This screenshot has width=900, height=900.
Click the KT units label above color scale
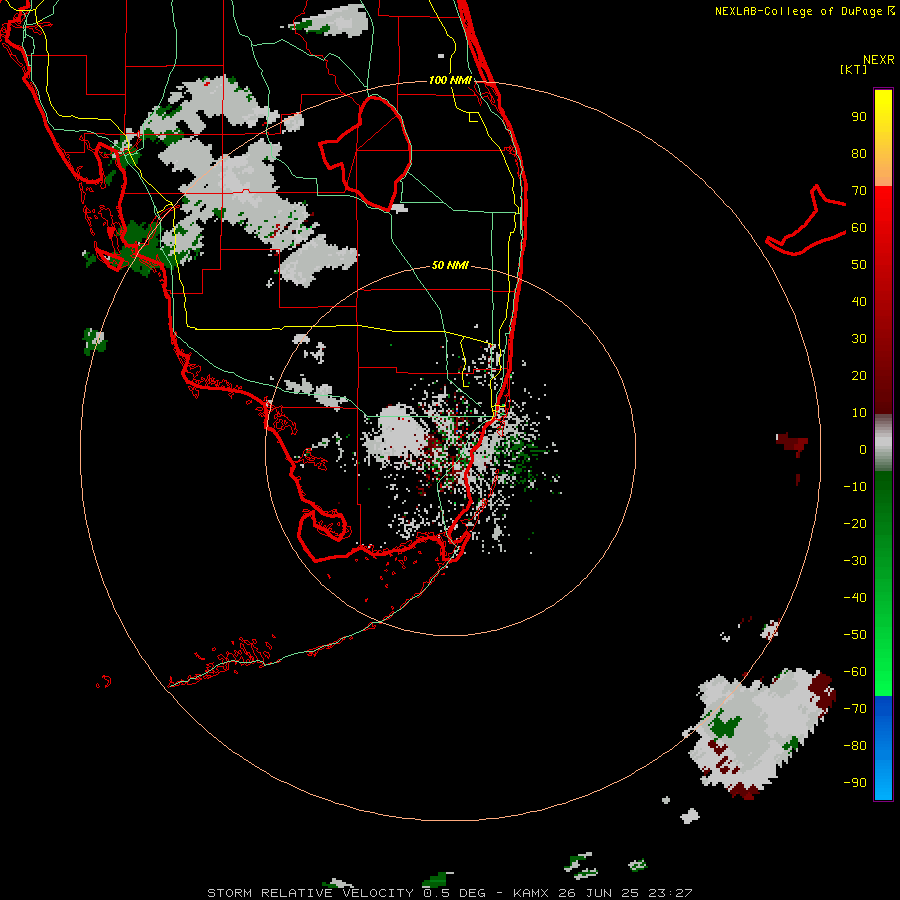click(854, 69)
